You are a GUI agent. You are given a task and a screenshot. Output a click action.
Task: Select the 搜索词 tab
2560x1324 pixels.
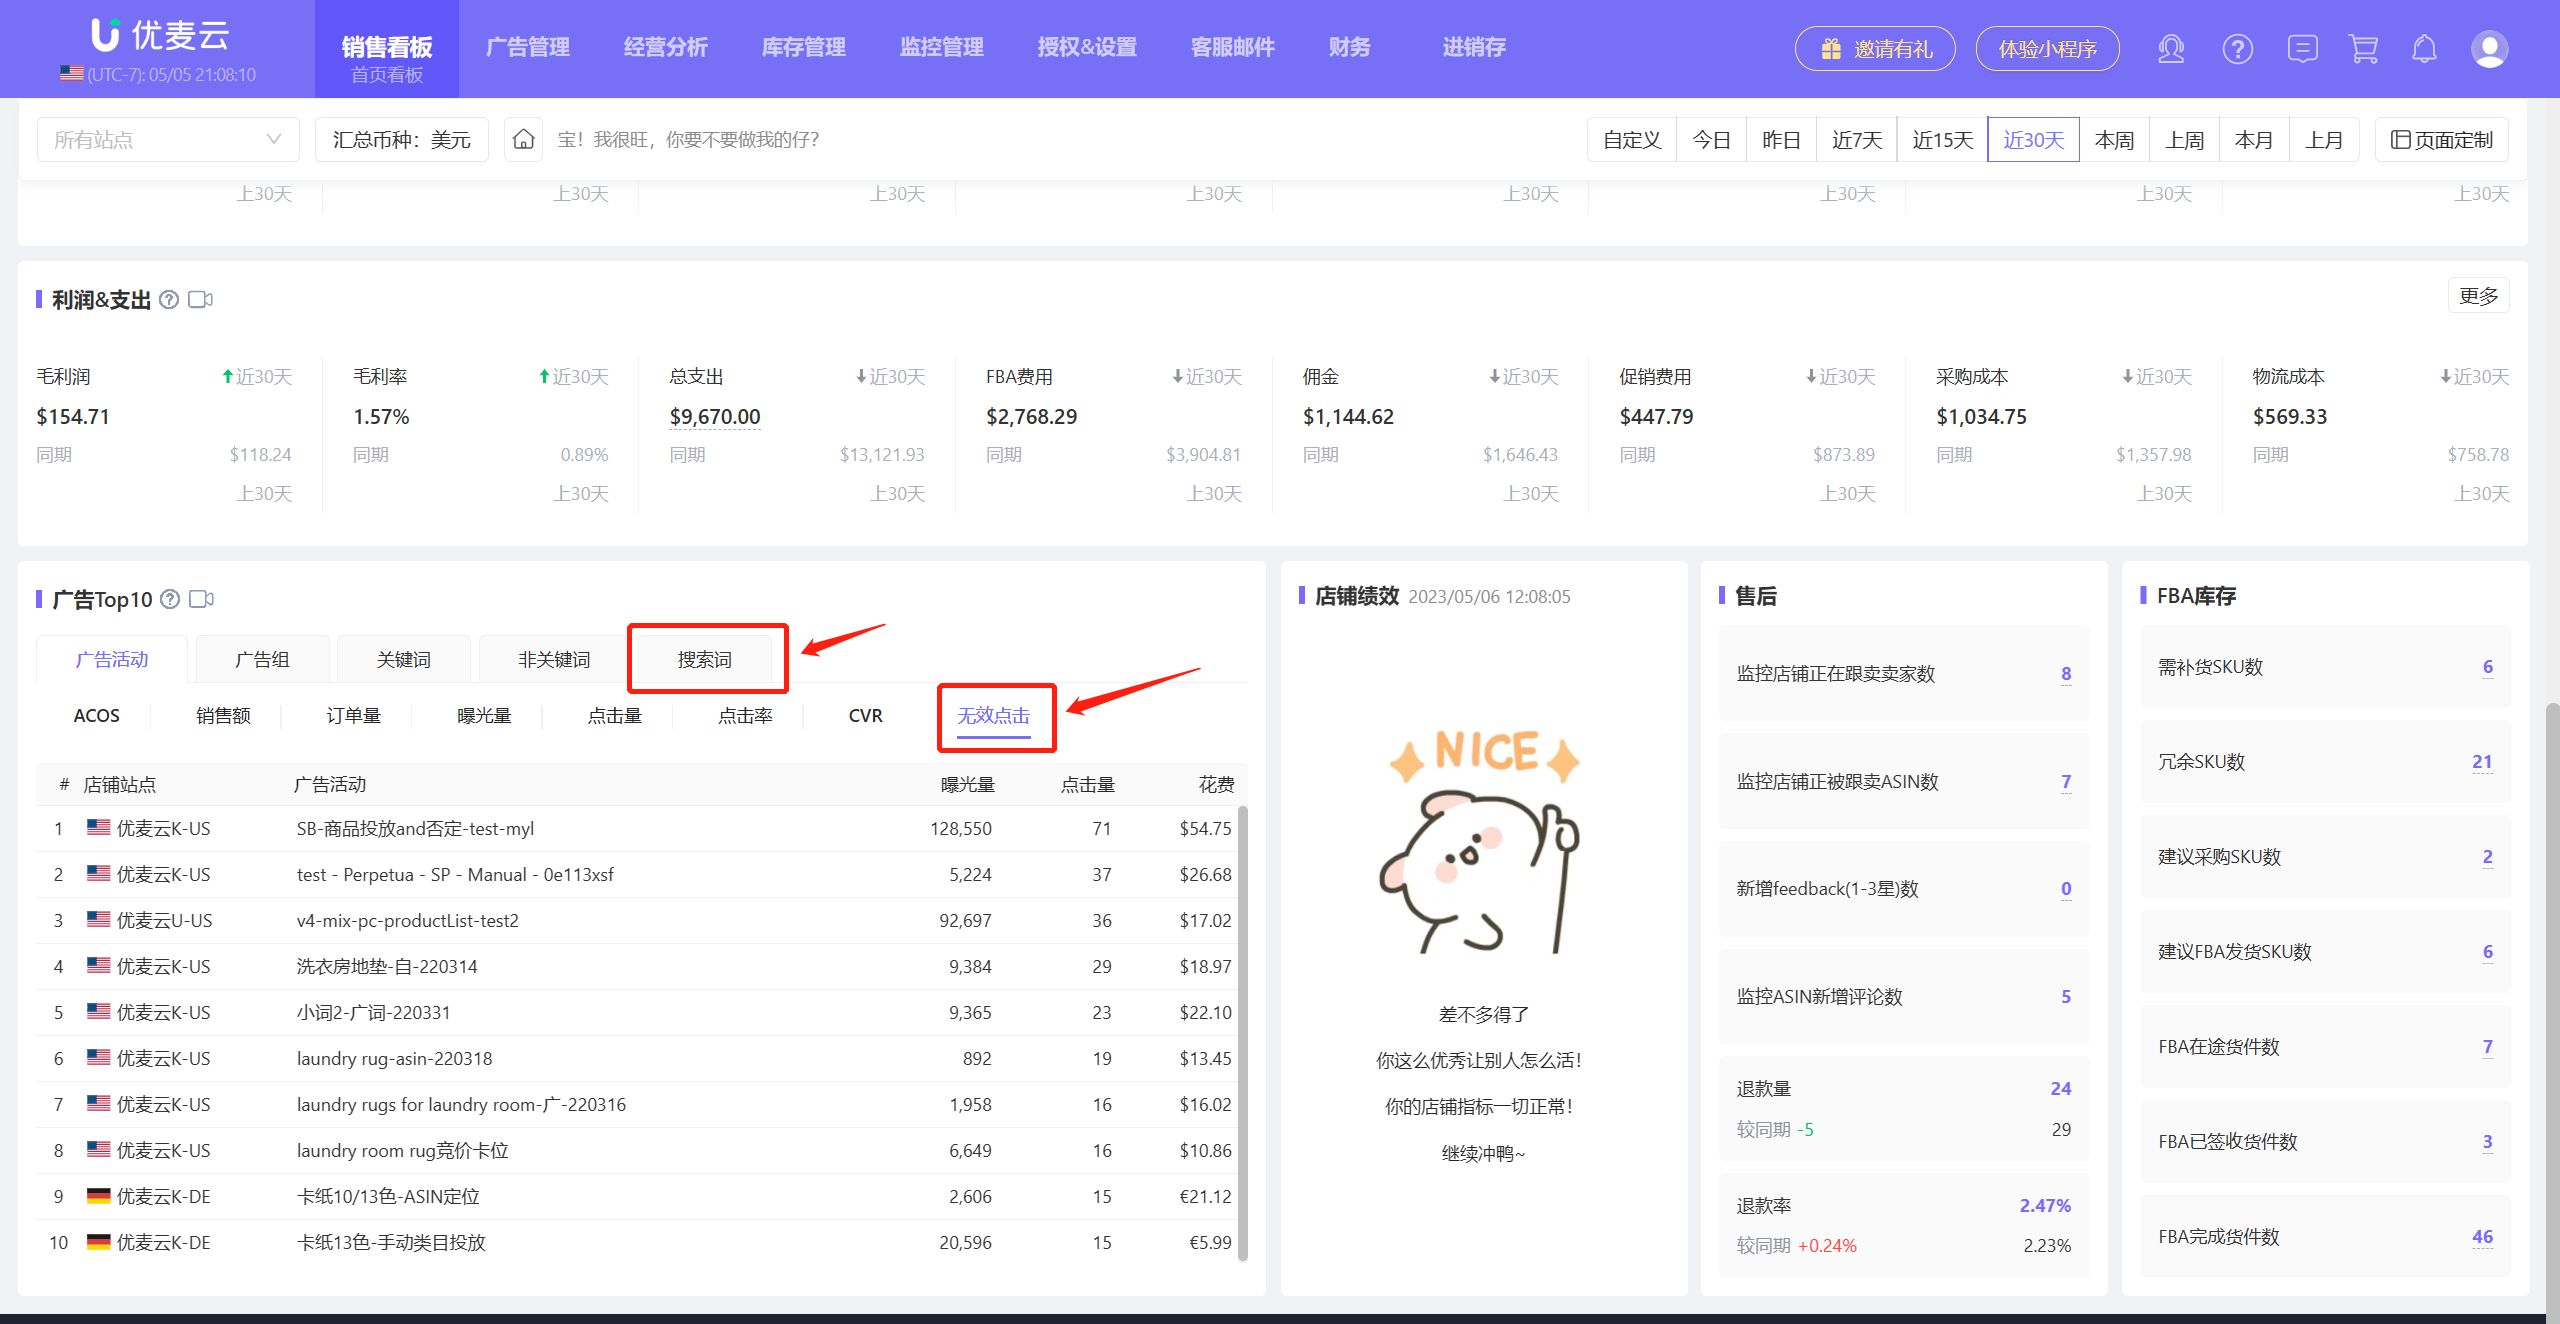point(706,659)
